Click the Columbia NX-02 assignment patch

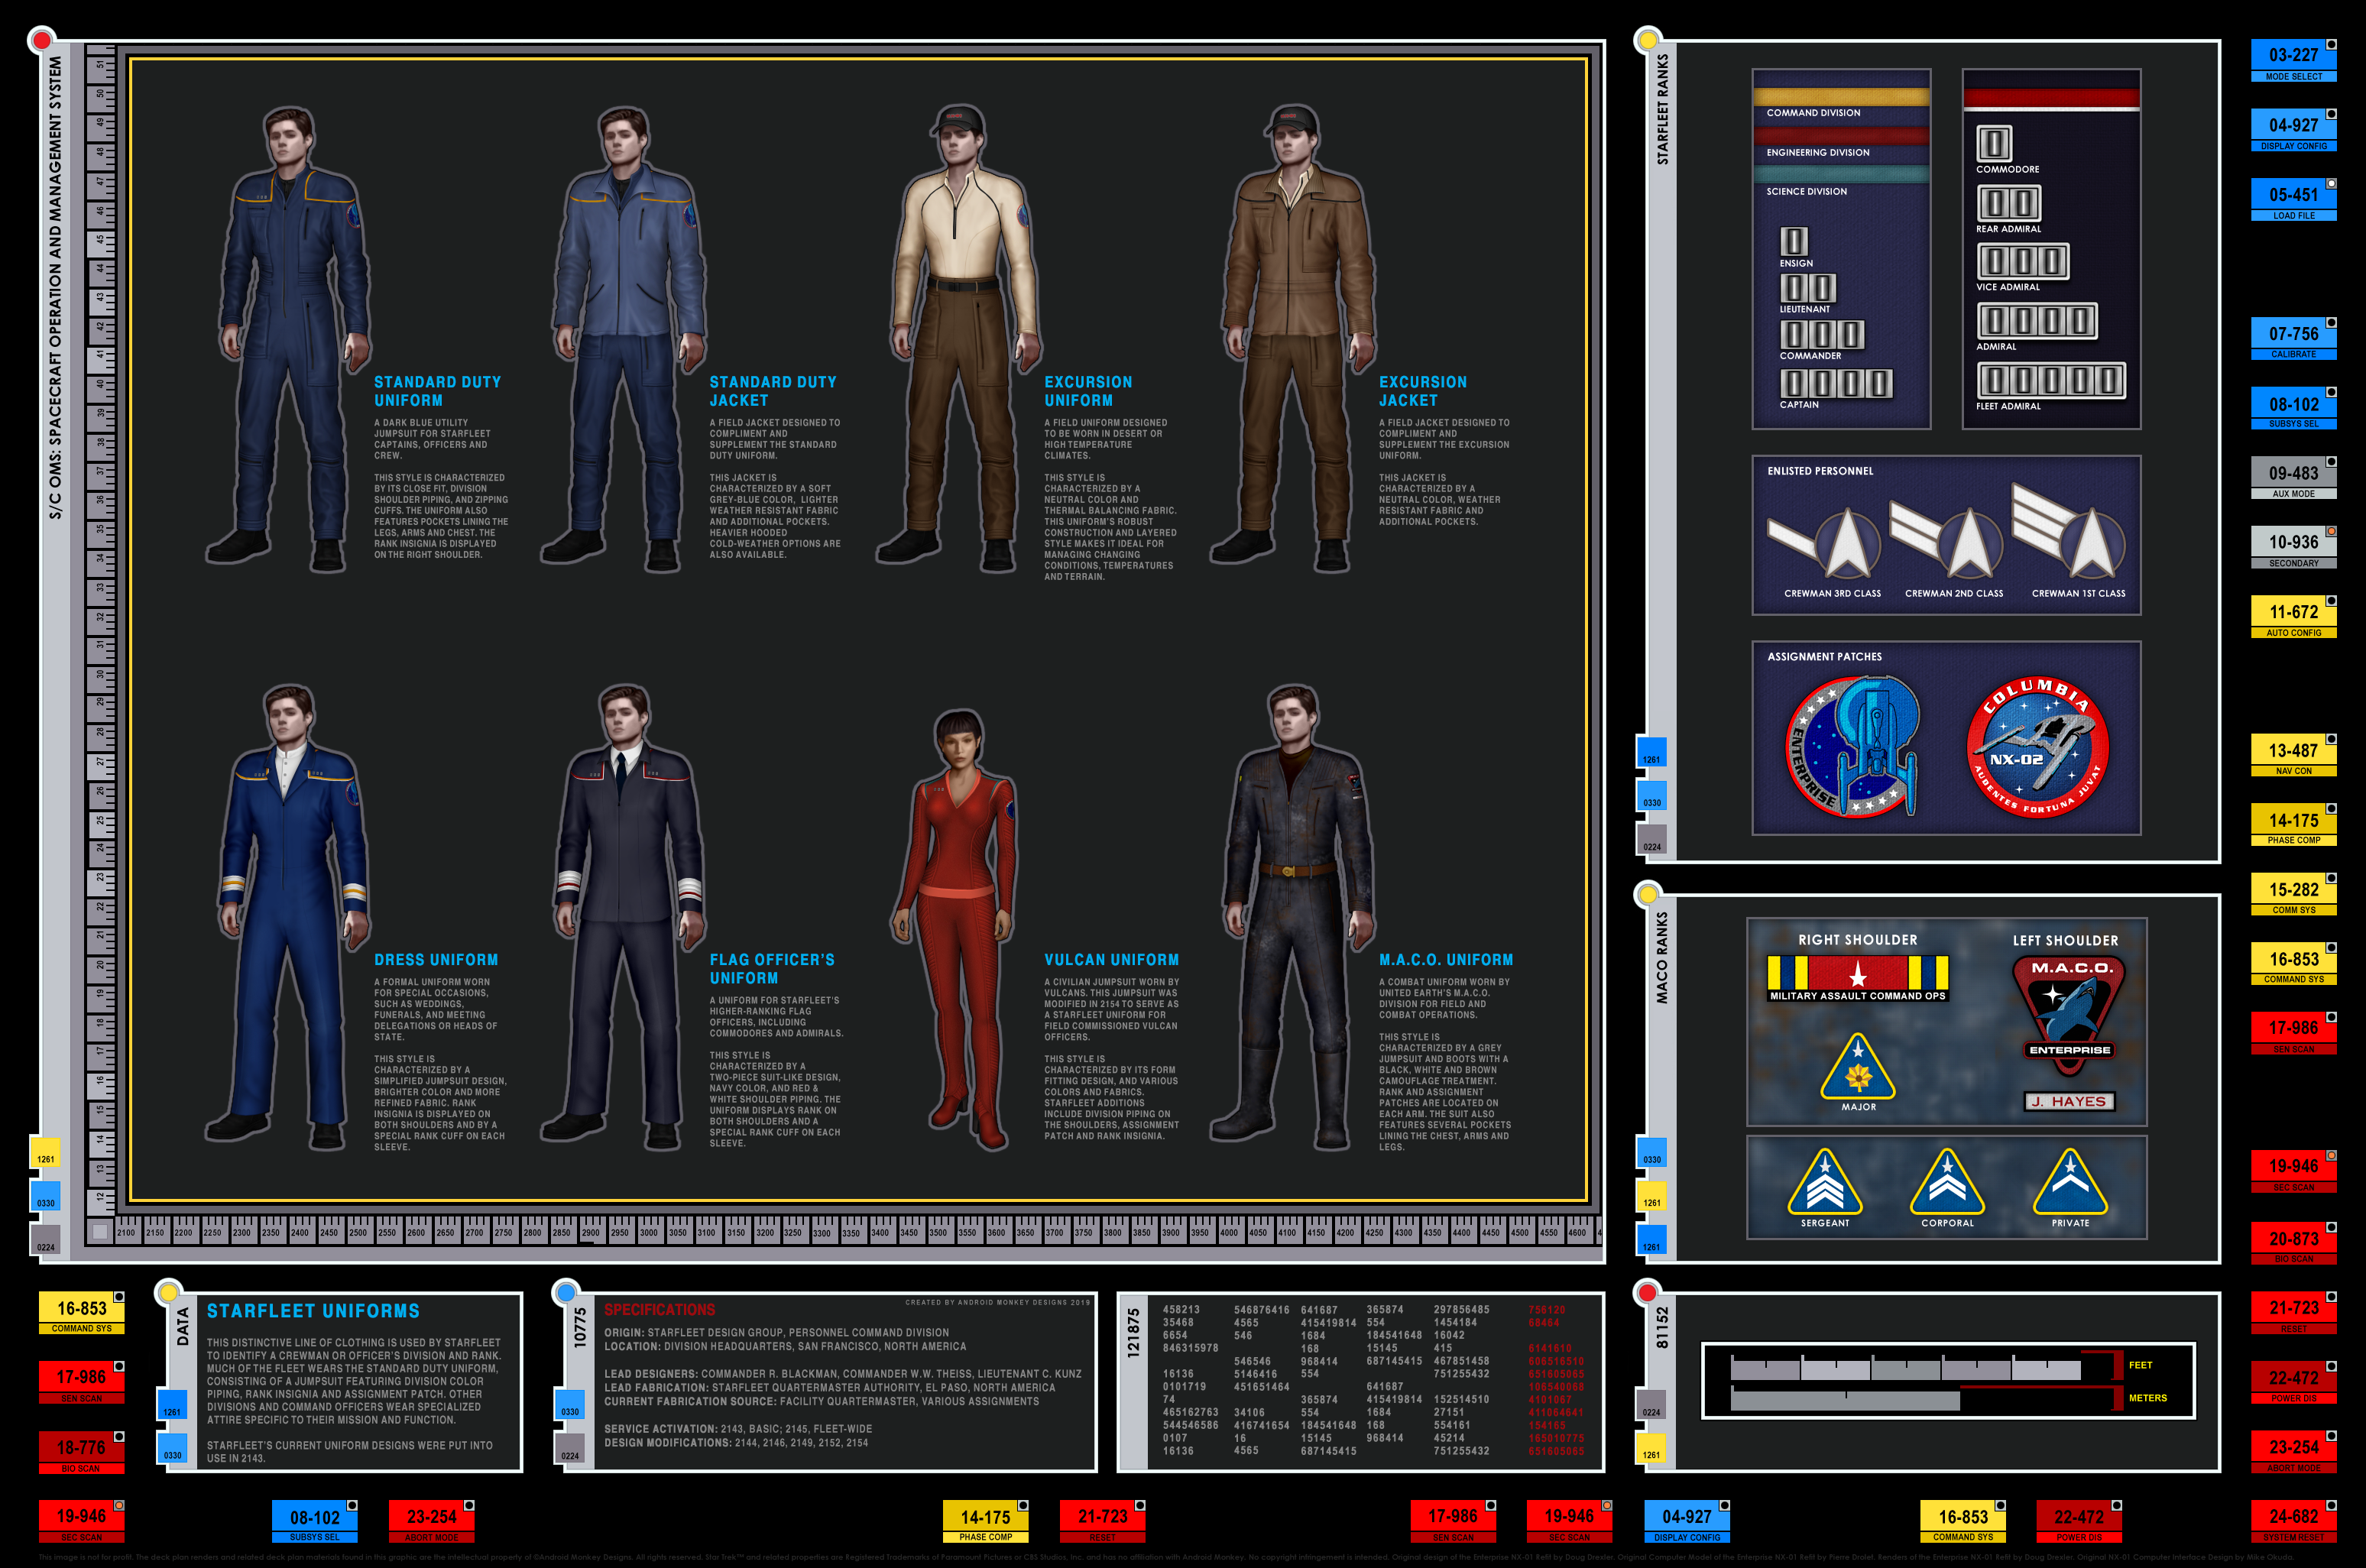tap(2037, 746)
